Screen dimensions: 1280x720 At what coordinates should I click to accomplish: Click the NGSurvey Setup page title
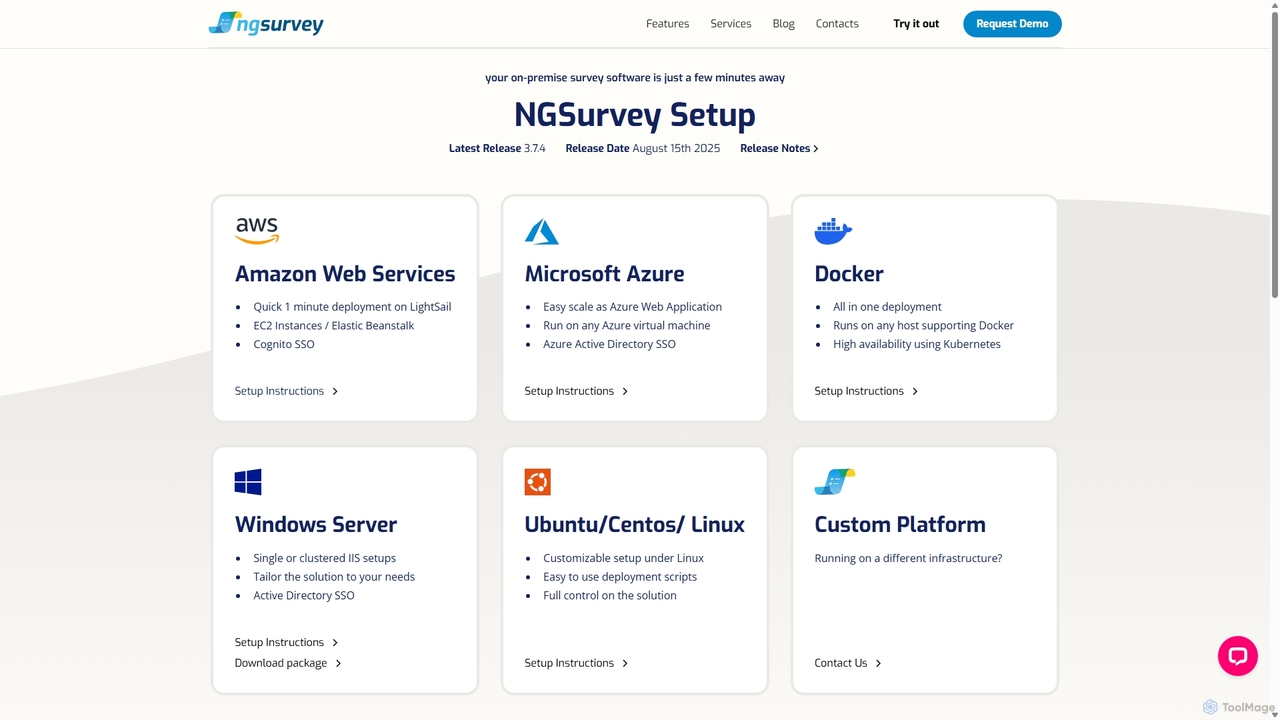[635, 114]
